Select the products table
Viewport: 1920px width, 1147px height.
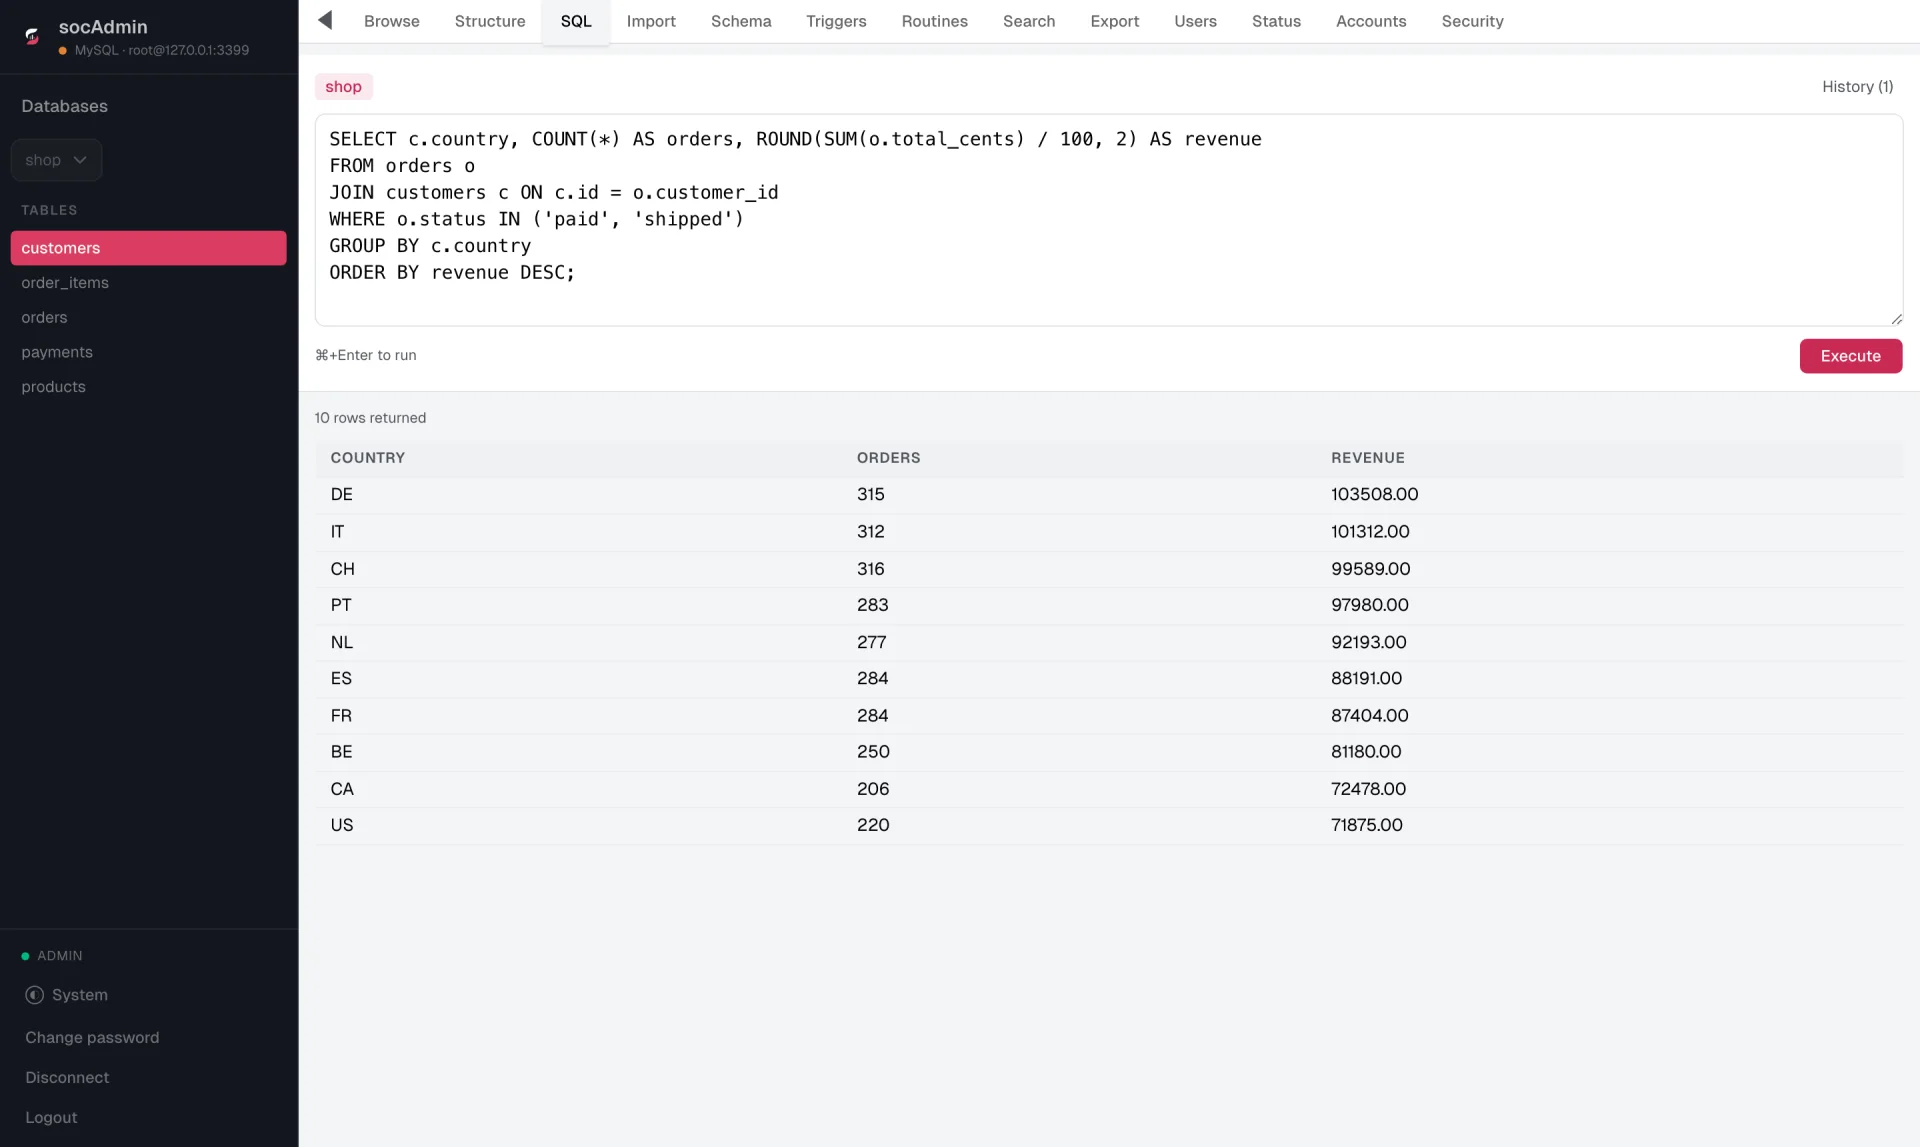(x=148, y=387)
